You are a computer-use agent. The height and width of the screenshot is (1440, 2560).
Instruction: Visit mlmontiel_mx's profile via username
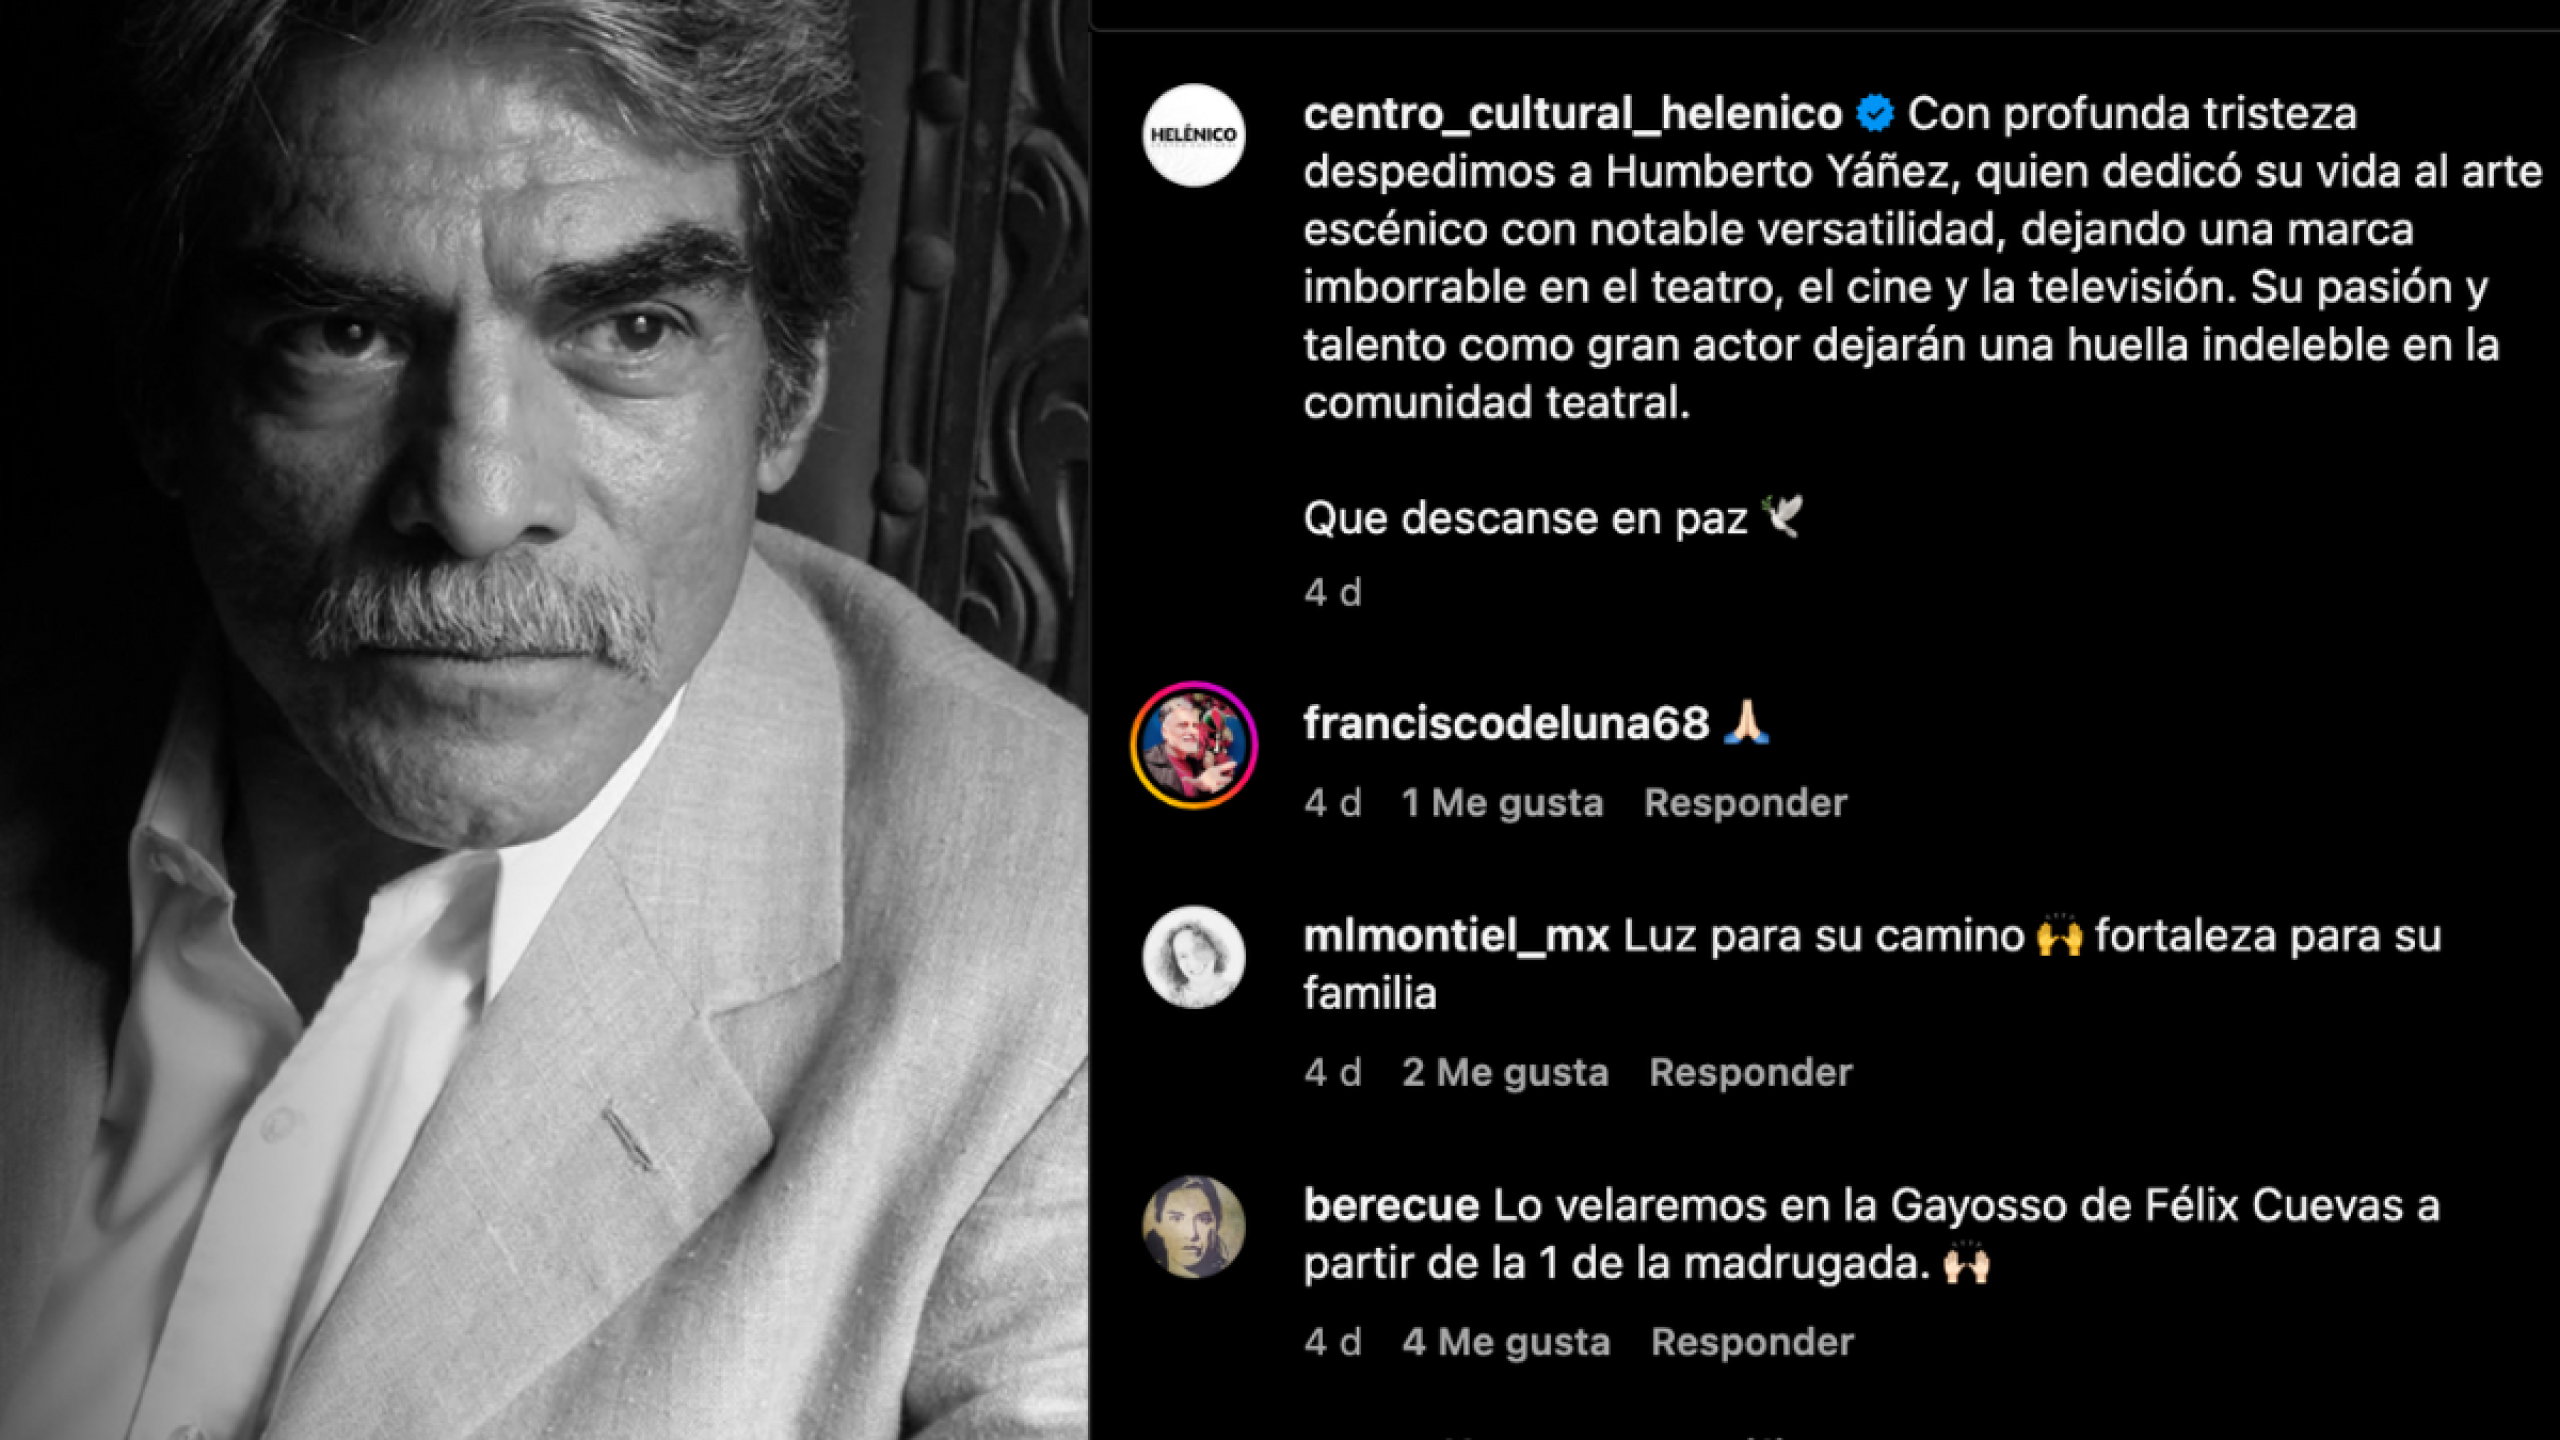[1456, 937]
